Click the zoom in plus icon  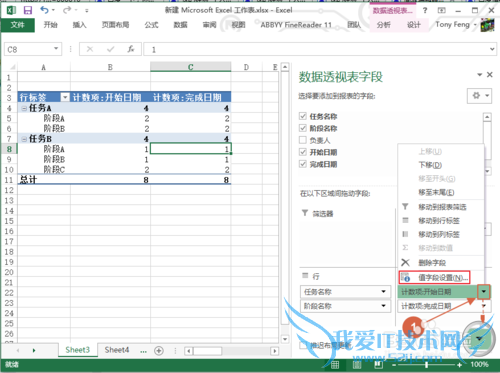click(x=460, y=365)
